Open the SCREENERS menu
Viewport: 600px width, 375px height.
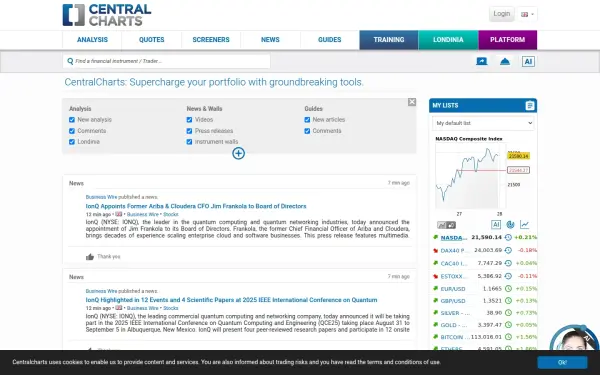tap(211, 40)
